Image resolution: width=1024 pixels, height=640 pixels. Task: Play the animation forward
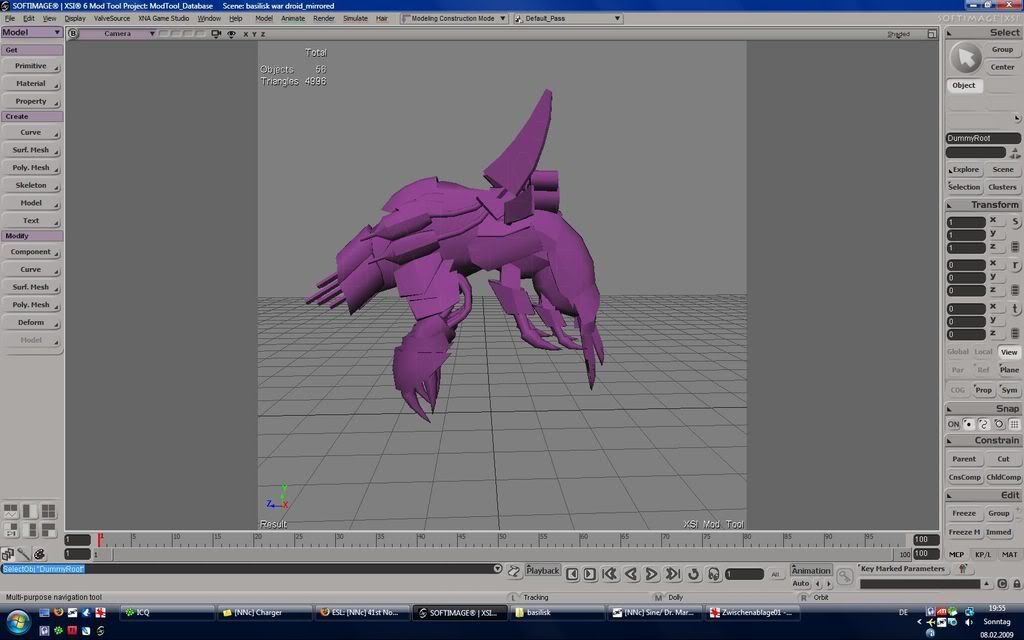pyautogui.click(x=651, y=574)
